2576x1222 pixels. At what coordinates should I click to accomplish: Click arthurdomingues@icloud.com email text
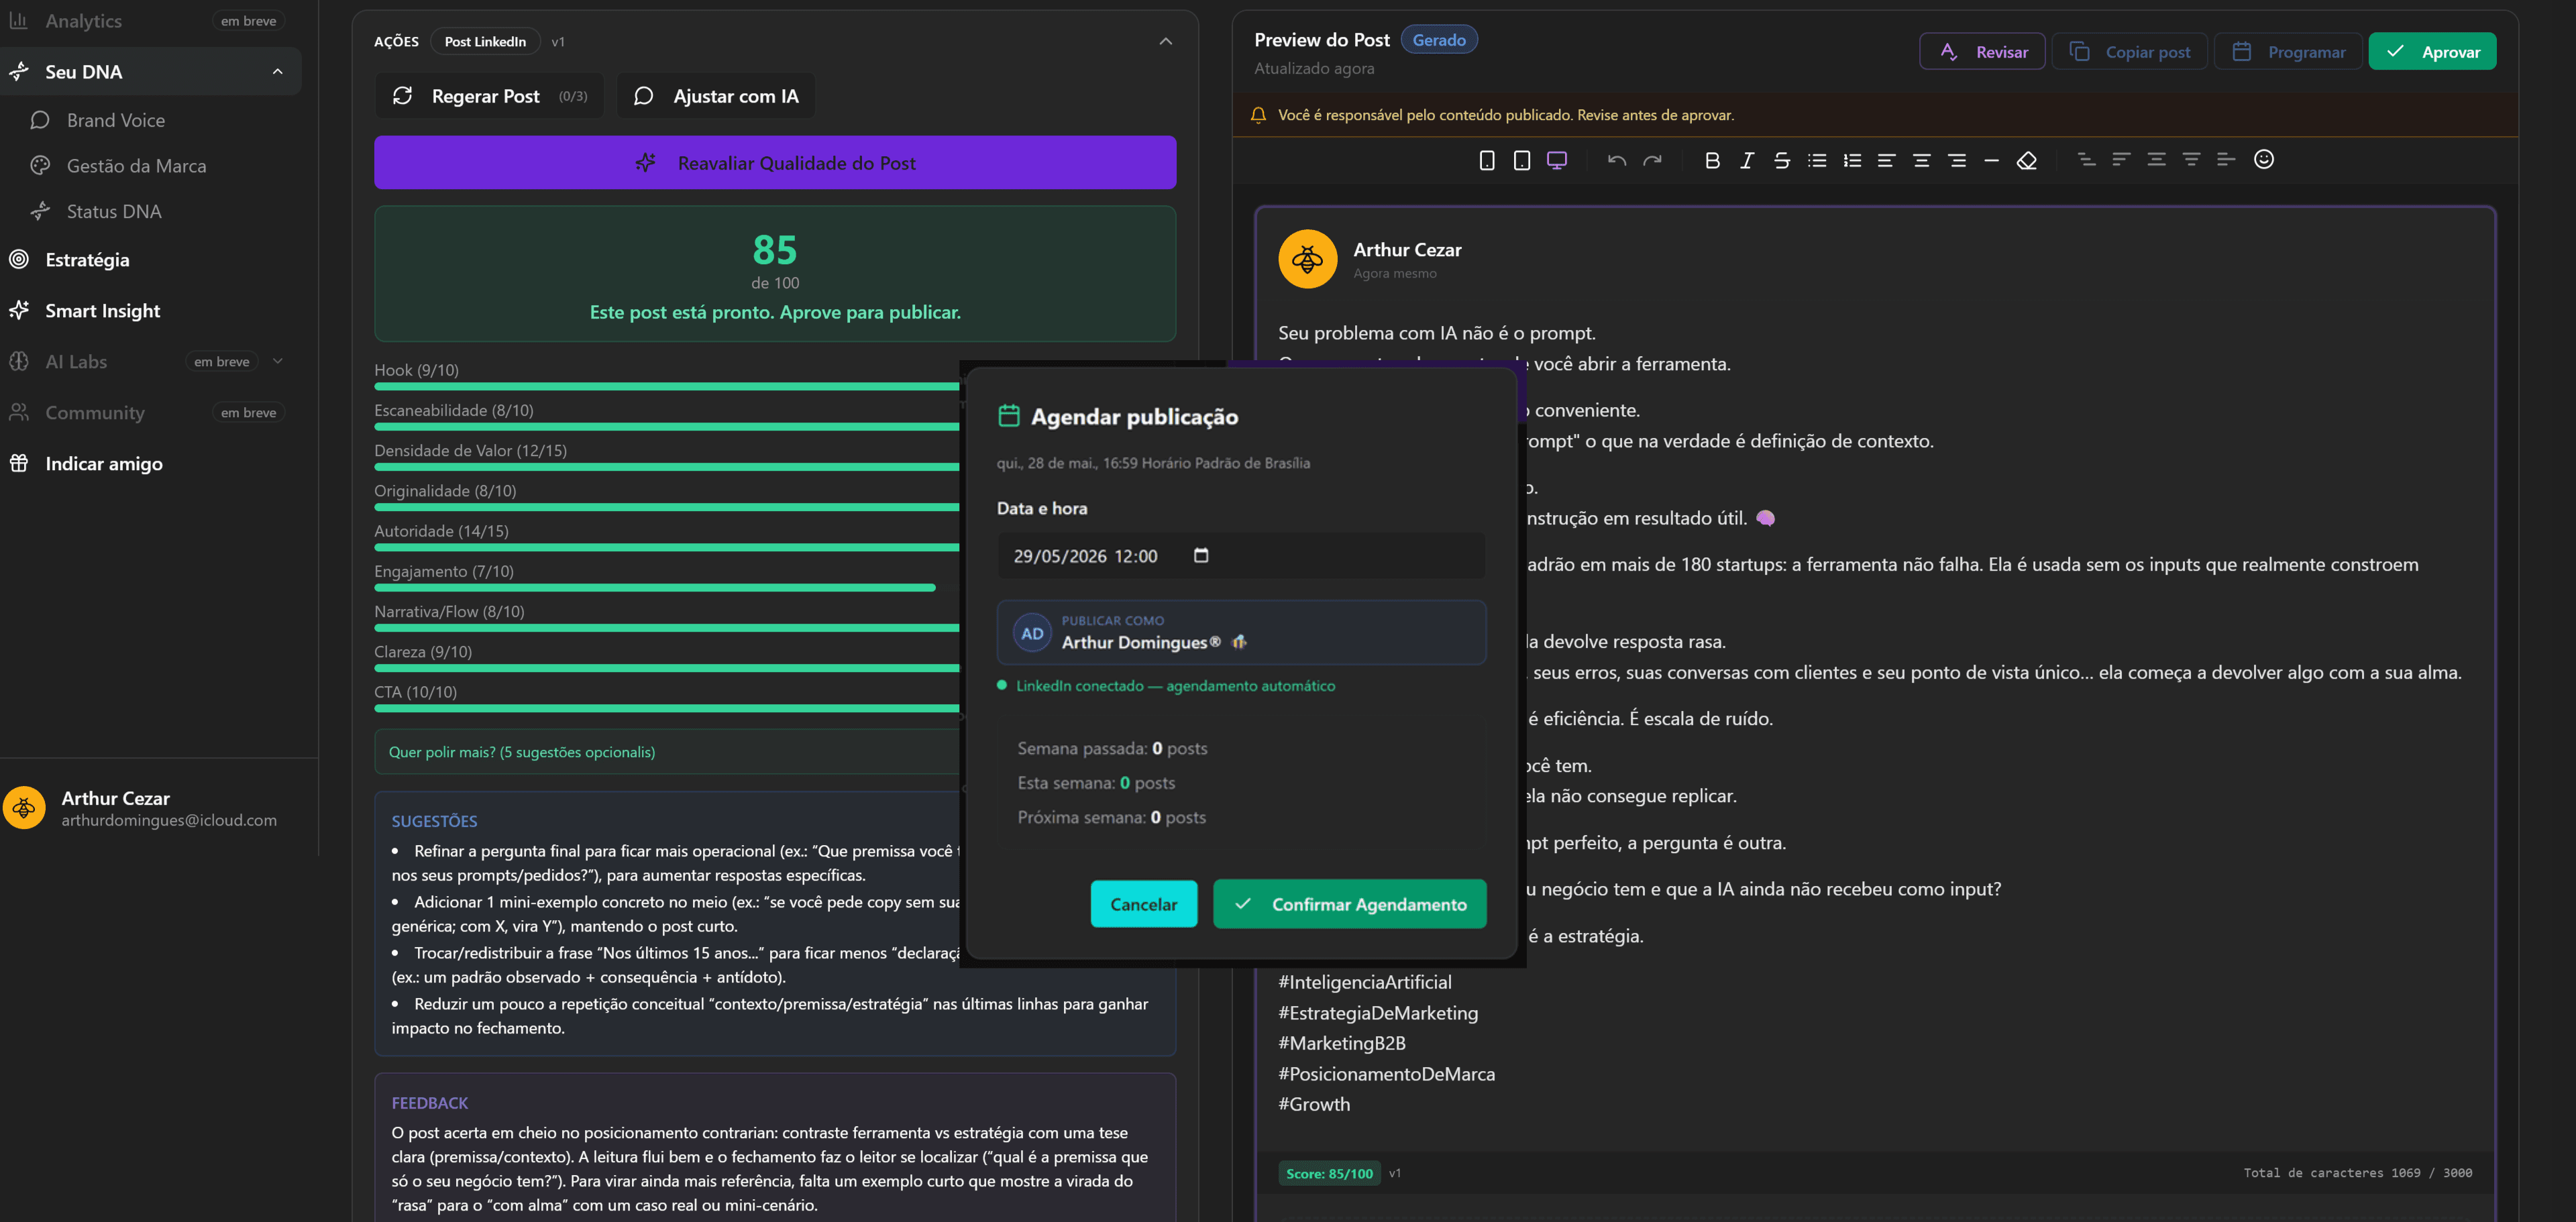169,820
